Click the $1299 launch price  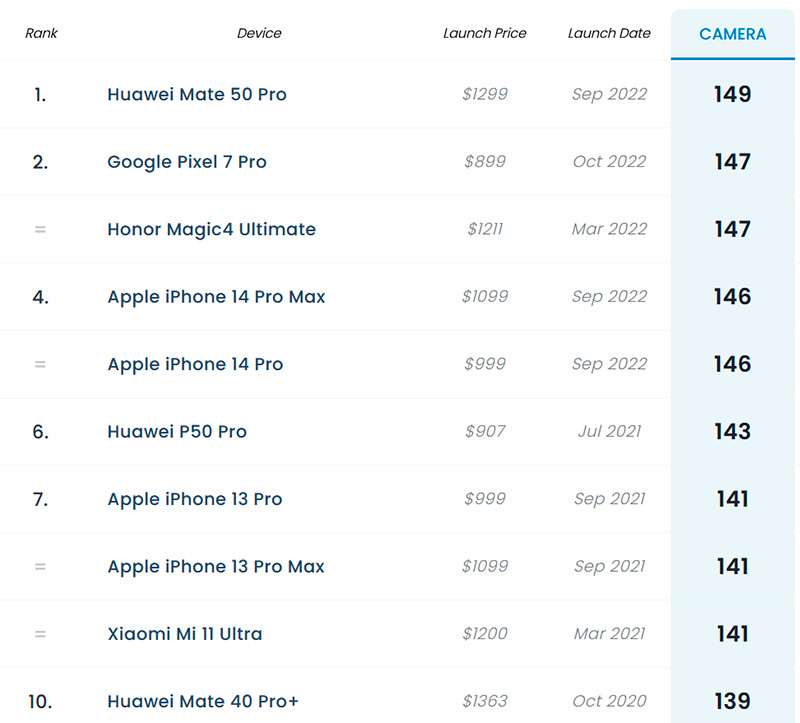[x=485, y=95]
